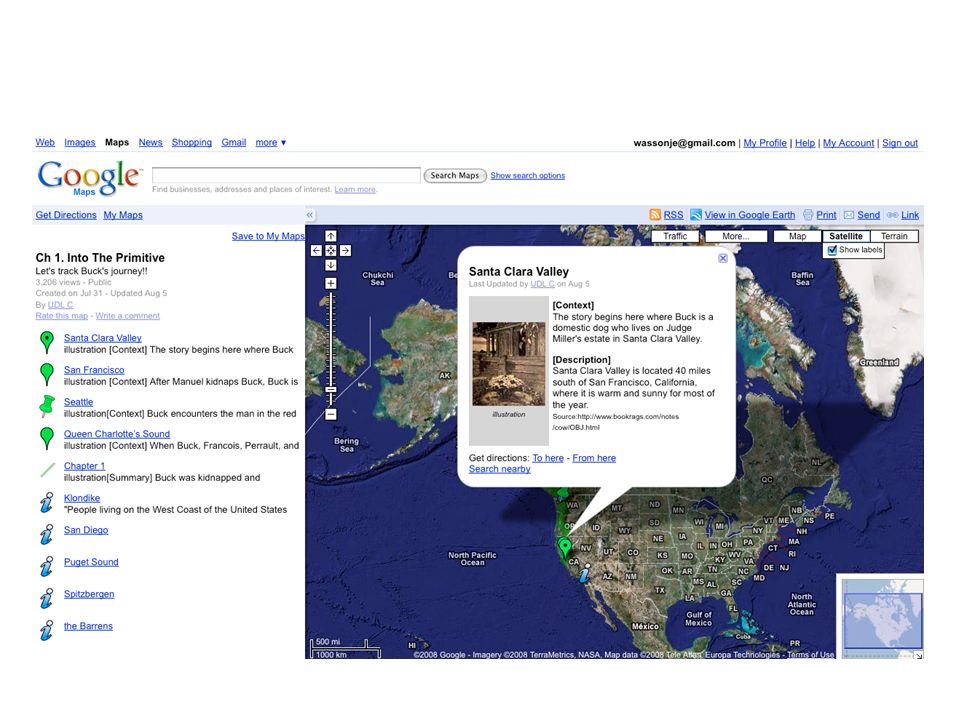Toggle the Traffic map overlay
The image size is (960, 720).
(675, 236)
